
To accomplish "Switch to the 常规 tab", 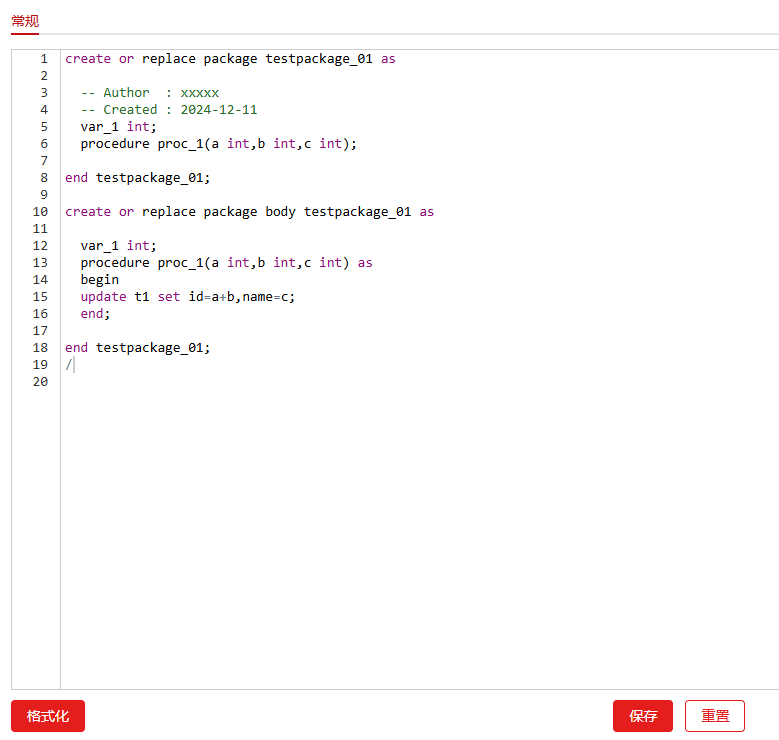I will [x=25, y=21].
